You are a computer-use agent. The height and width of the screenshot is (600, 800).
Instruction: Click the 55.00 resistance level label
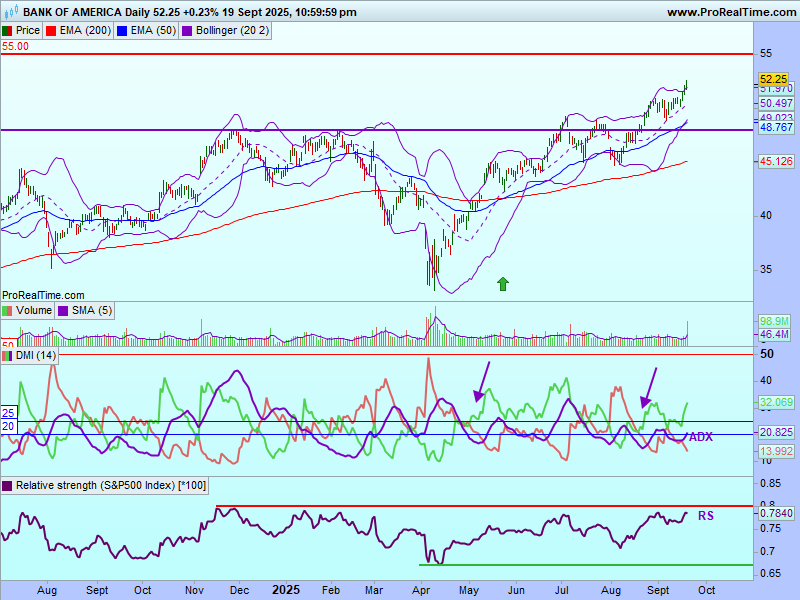tap(15, 46)
